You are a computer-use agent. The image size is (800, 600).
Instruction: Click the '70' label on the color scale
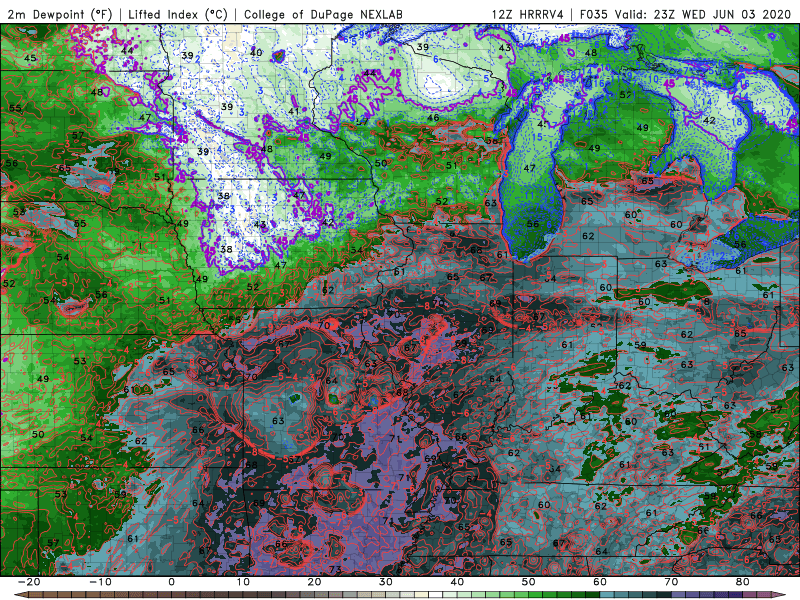coord(671,582)
